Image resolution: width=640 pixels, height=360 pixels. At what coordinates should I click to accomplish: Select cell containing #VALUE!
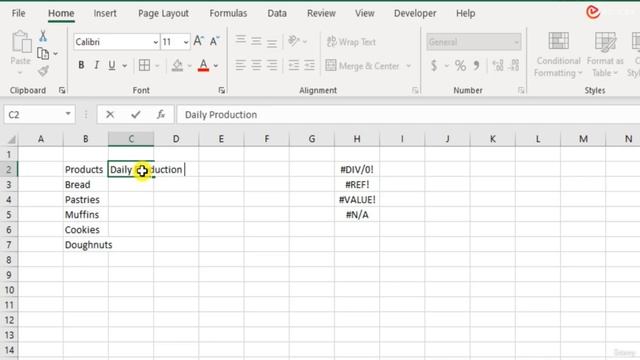357,200
